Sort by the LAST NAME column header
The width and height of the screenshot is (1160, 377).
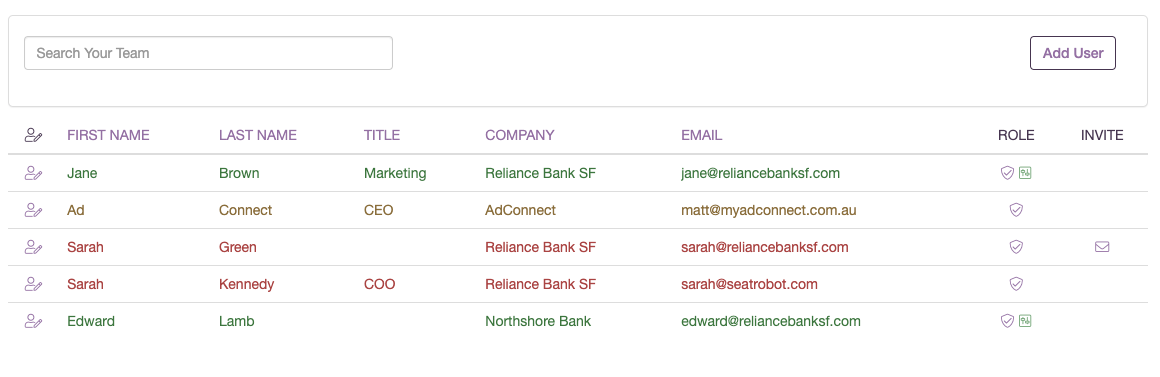point(257,135)
